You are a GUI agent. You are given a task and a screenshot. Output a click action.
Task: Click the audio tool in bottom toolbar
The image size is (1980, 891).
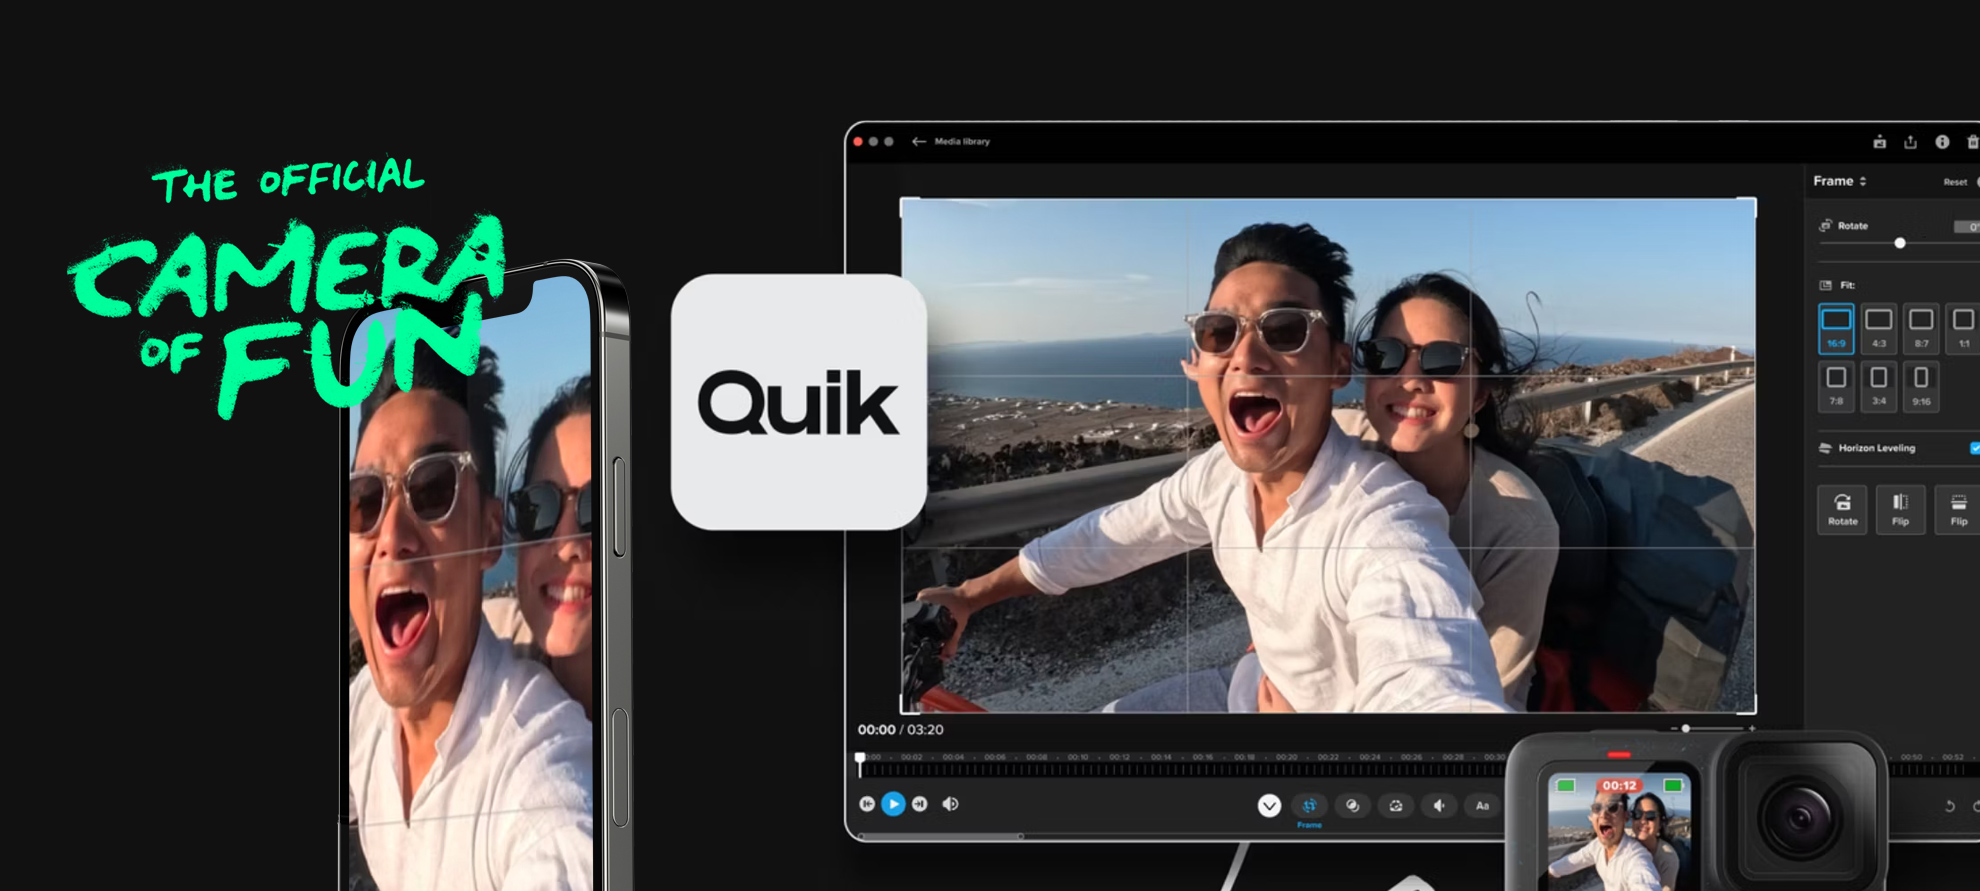1439,806
